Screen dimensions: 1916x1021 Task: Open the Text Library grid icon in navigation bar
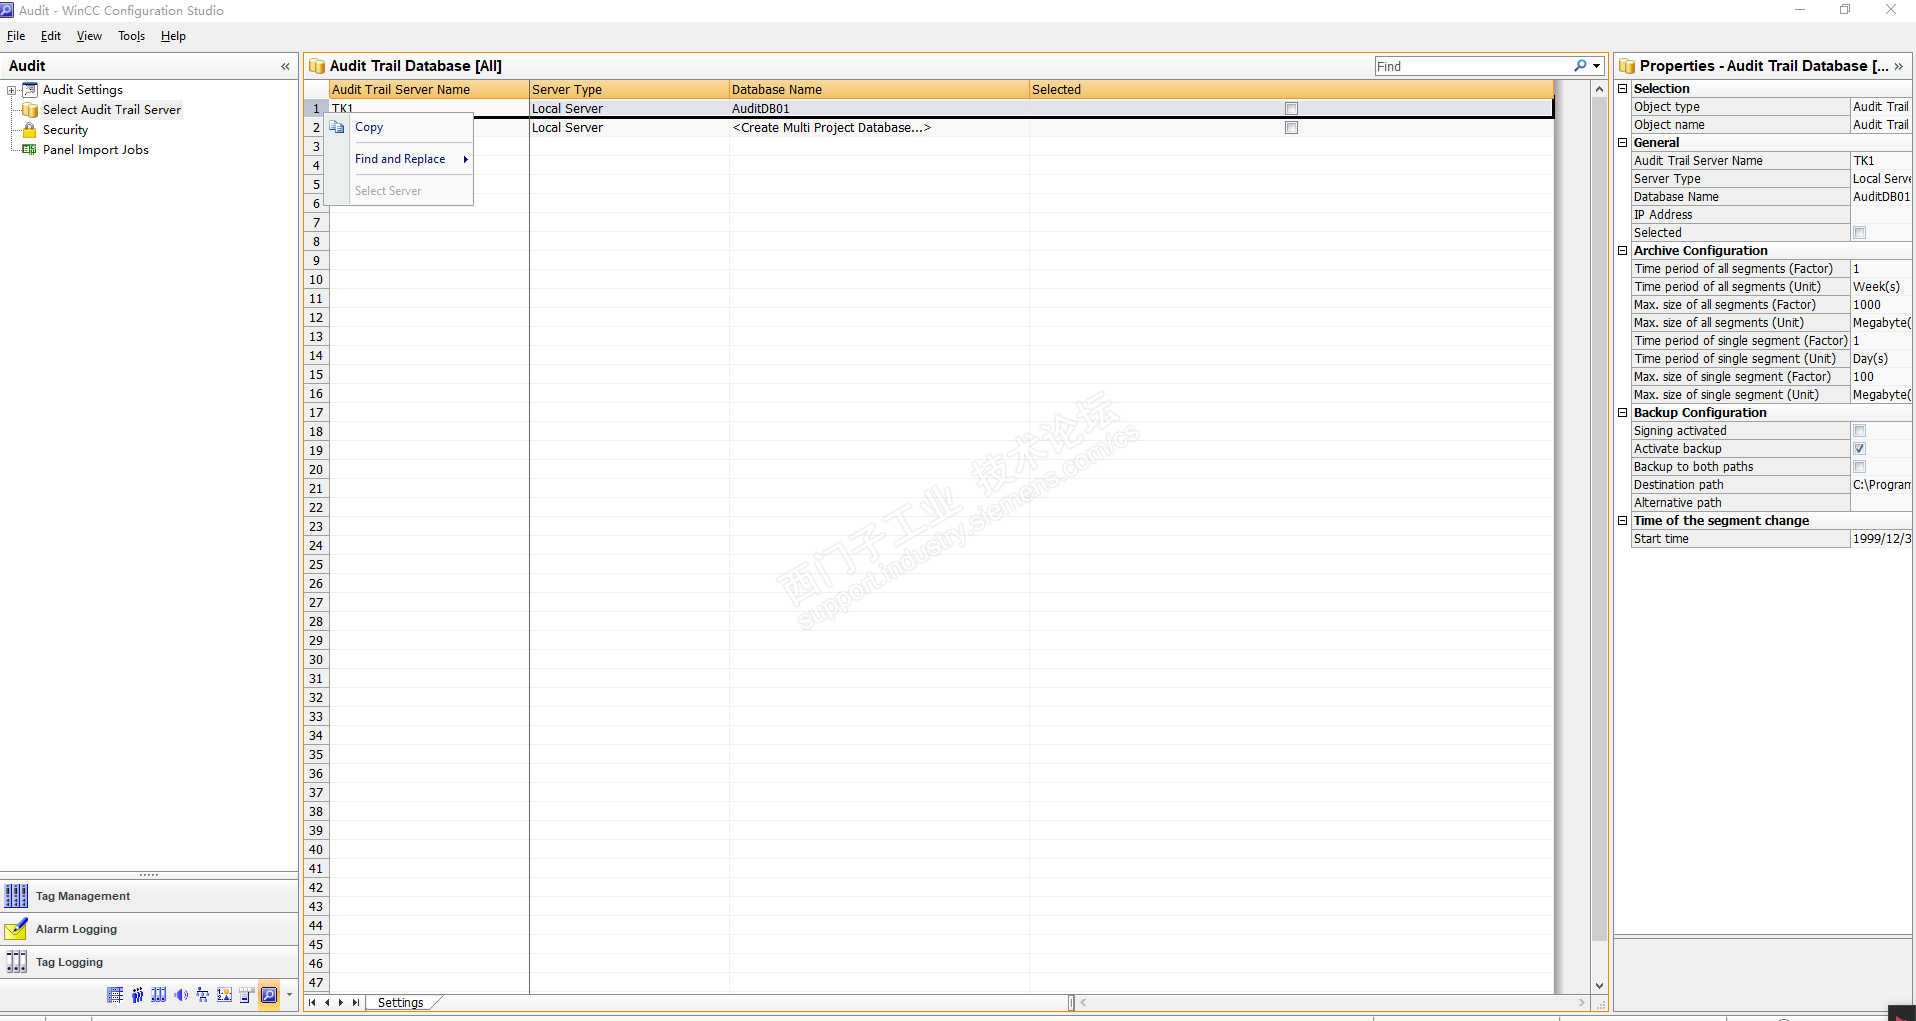pos(115,995)
